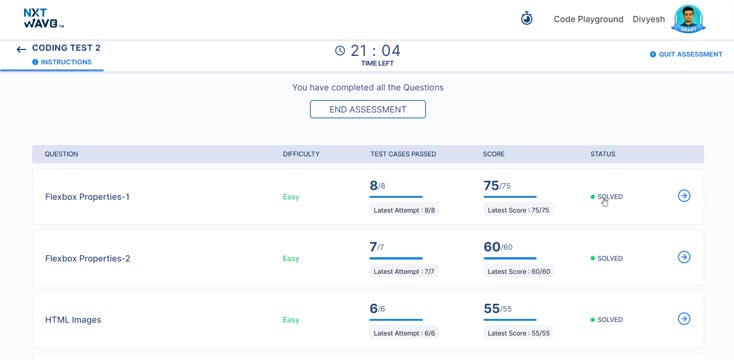Click the Divyesh username text

tap(649, 19)
